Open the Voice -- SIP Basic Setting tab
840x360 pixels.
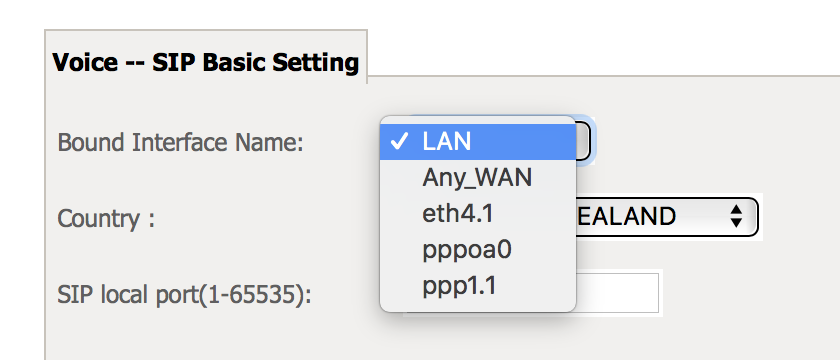[x=206, y=63]
